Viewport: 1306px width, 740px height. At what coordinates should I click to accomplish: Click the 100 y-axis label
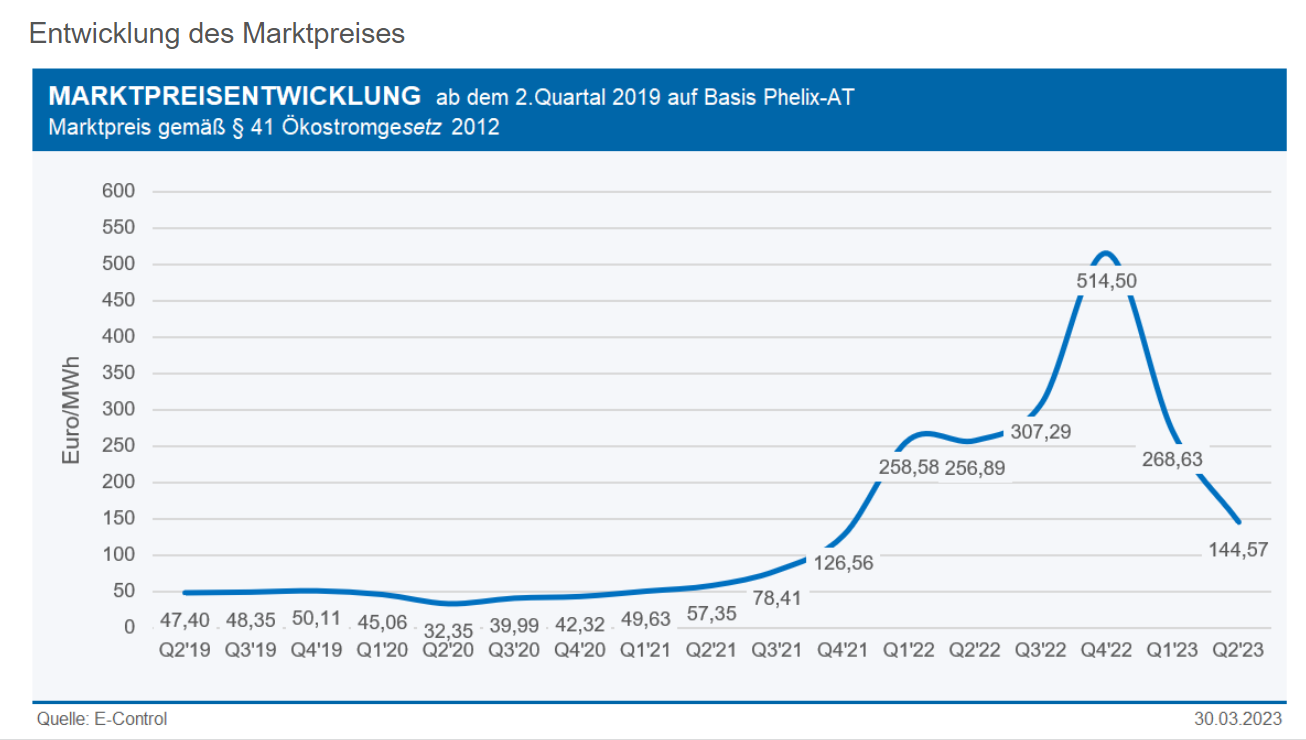(118, 555)
